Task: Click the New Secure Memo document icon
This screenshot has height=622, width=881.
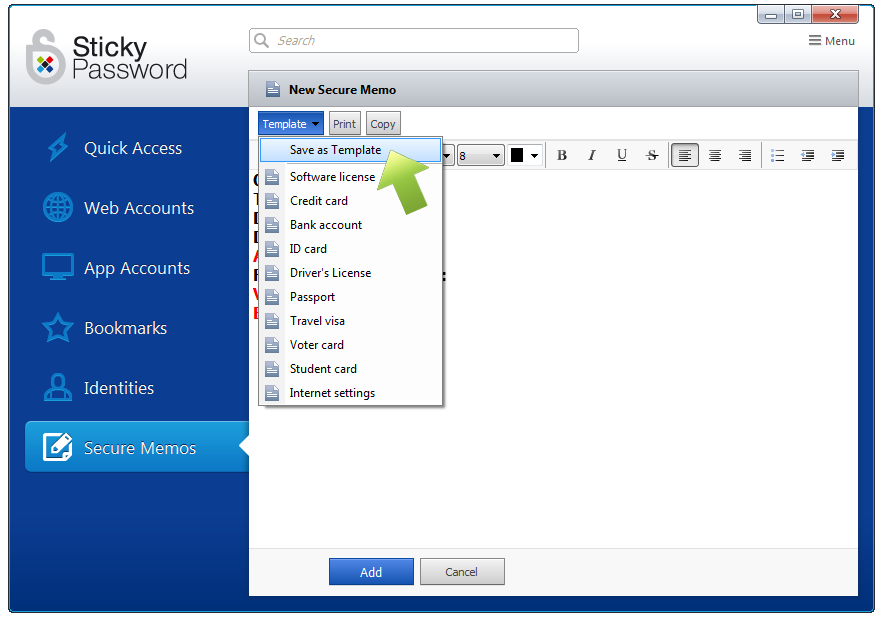Action: coord(273,89)
